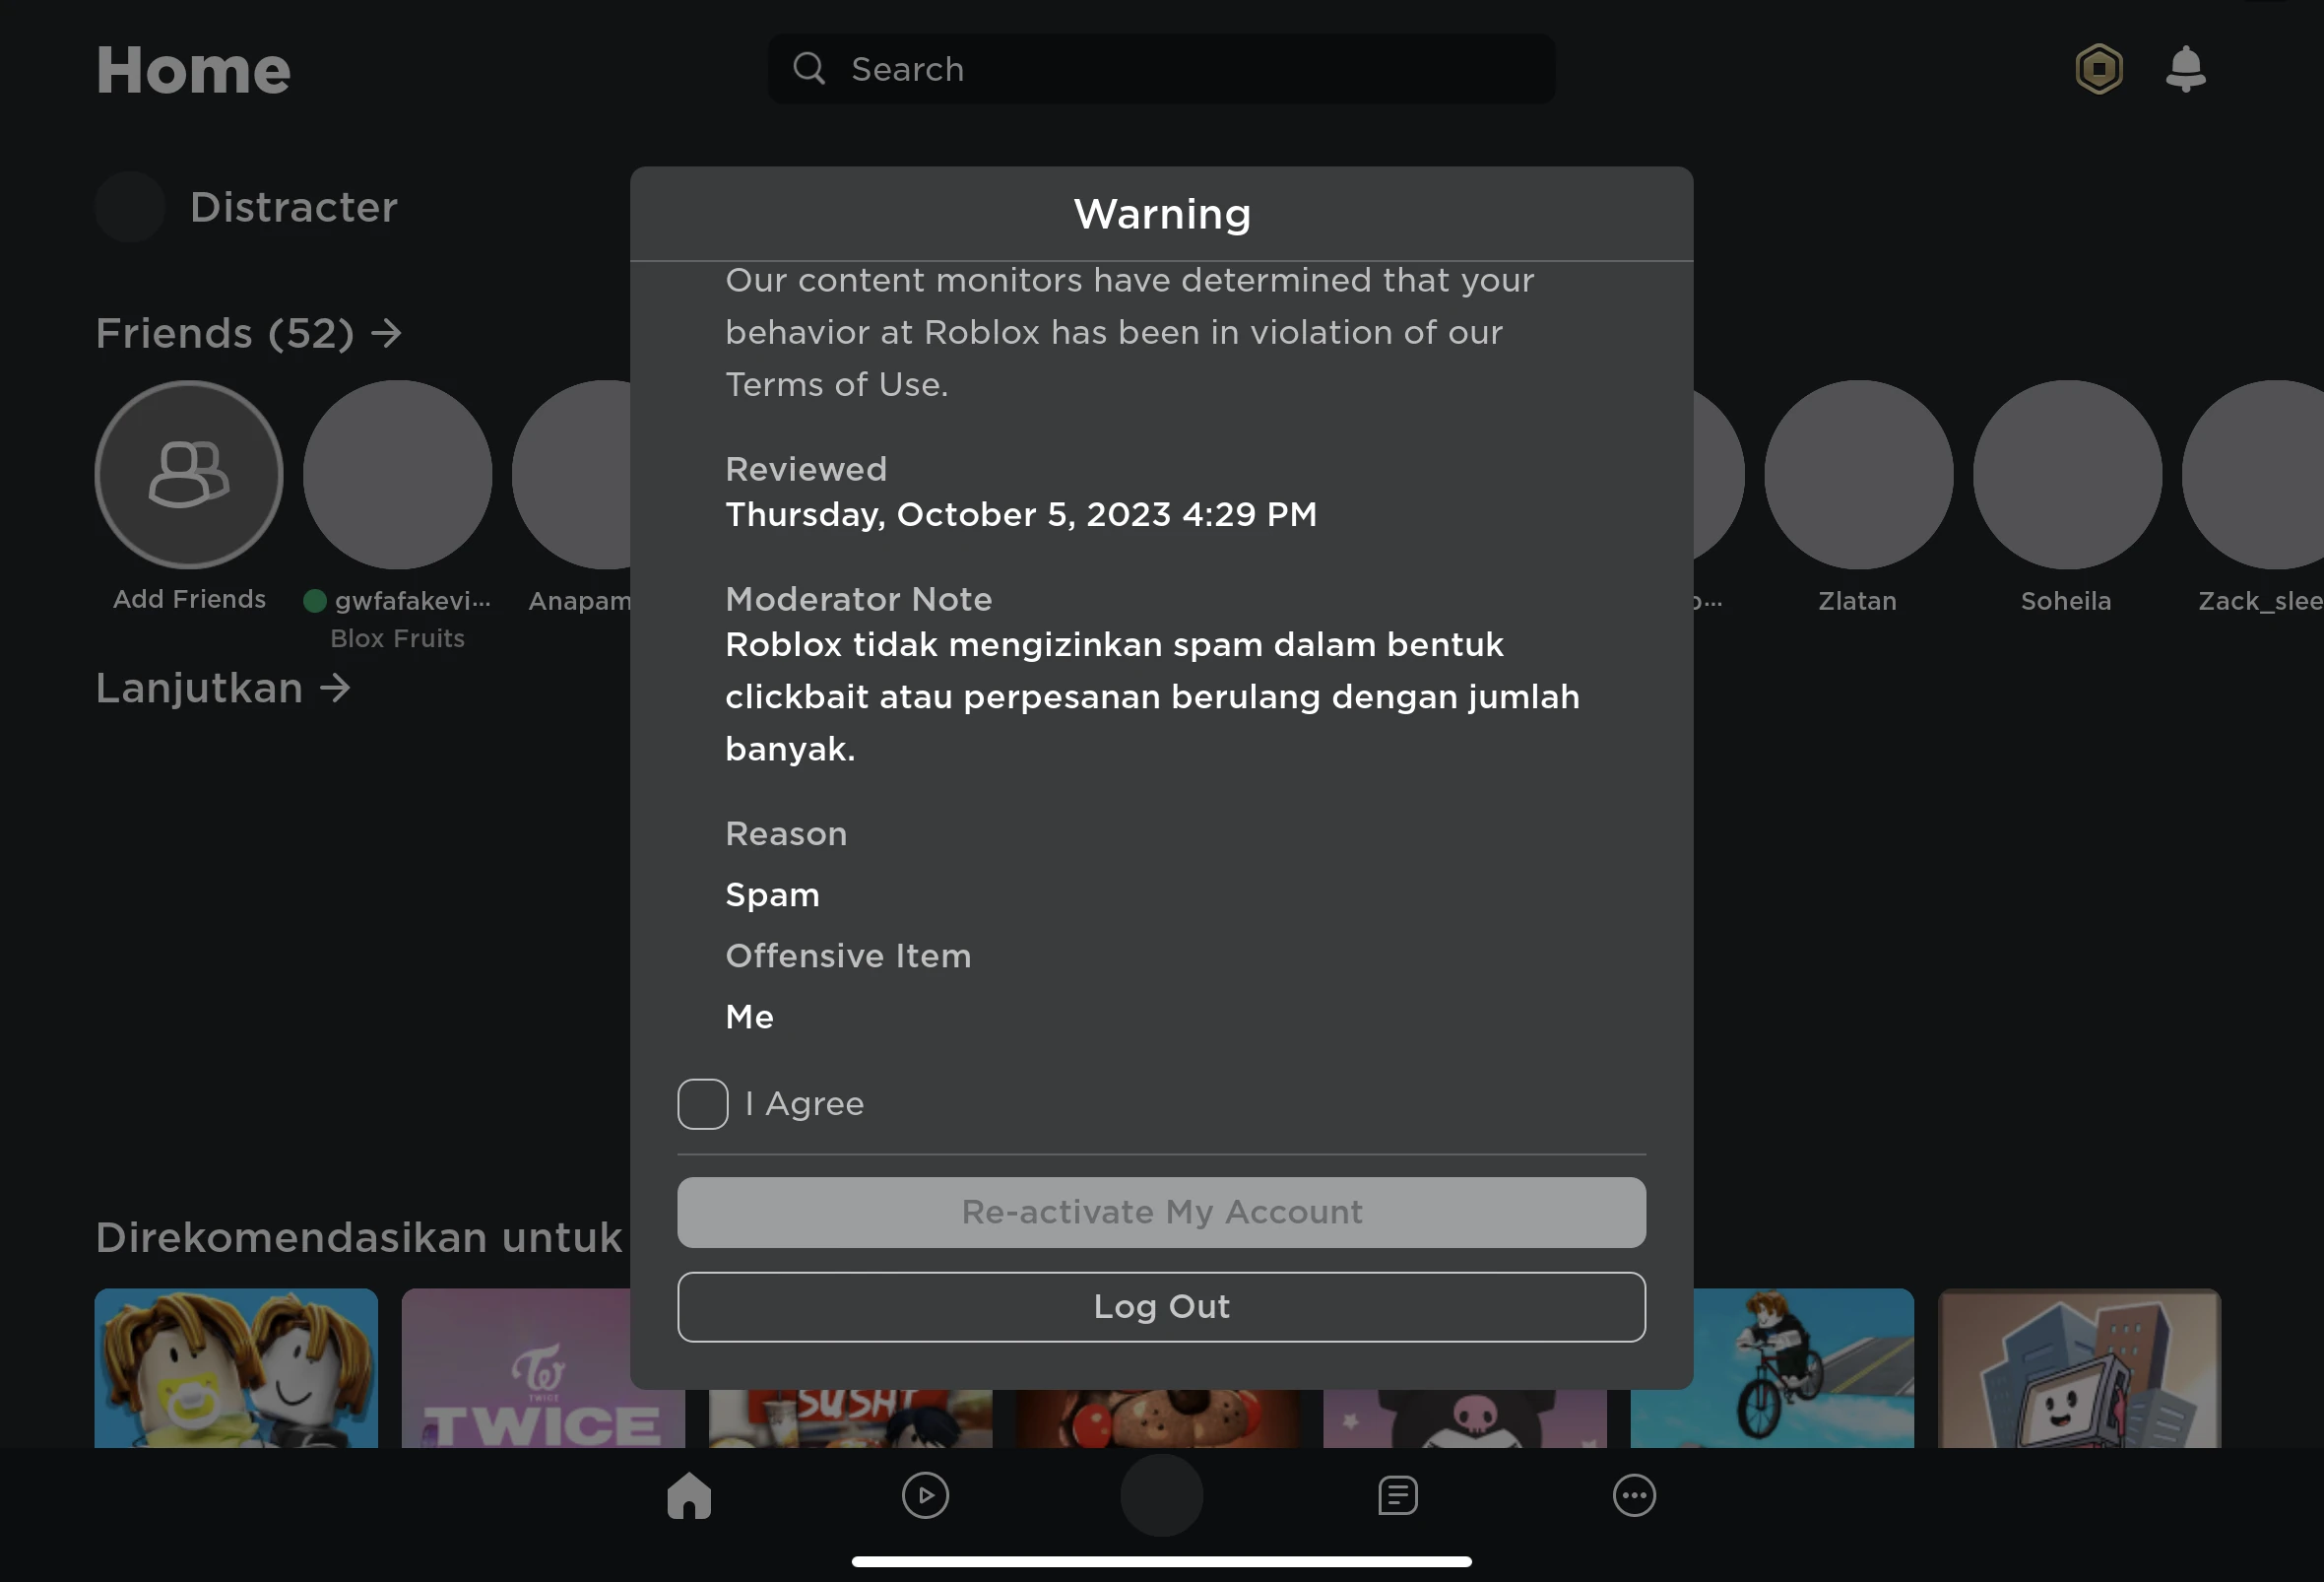Open friend Zlatan's avatar

(x=1857, y=474)
